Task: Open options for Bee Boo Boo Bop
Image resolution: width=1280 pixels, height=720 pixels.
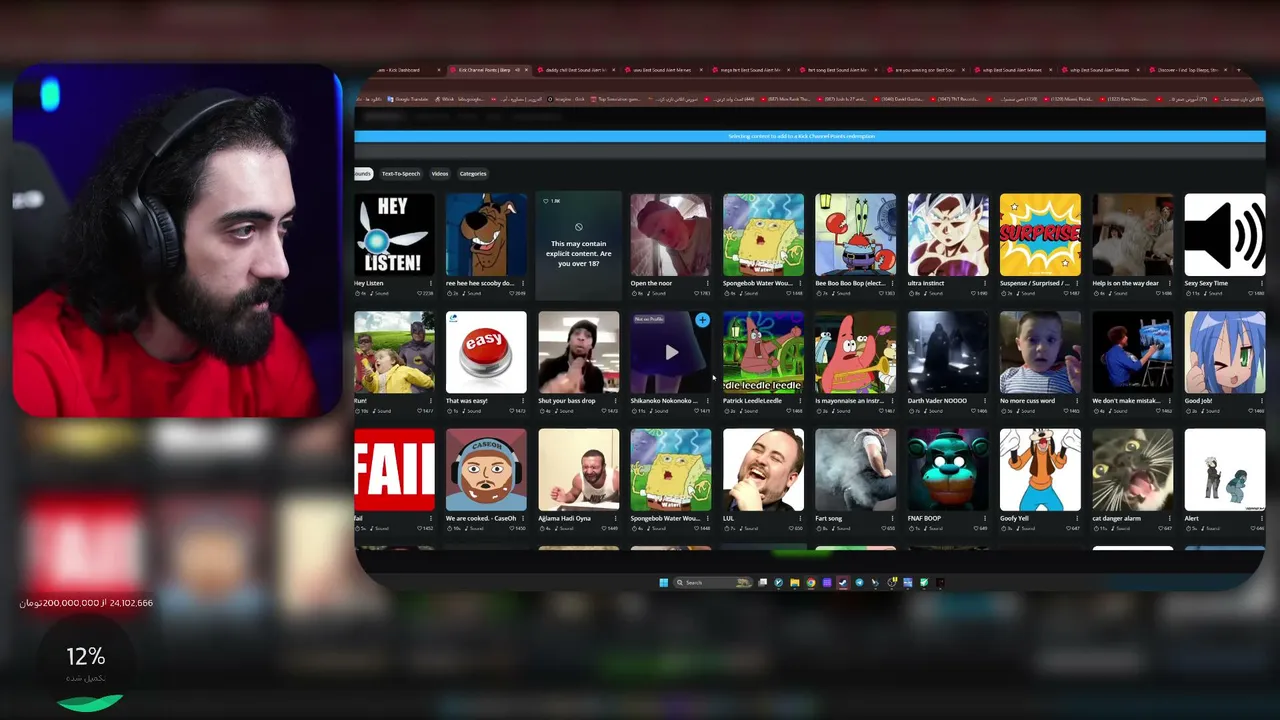Action: pos(893,283)
